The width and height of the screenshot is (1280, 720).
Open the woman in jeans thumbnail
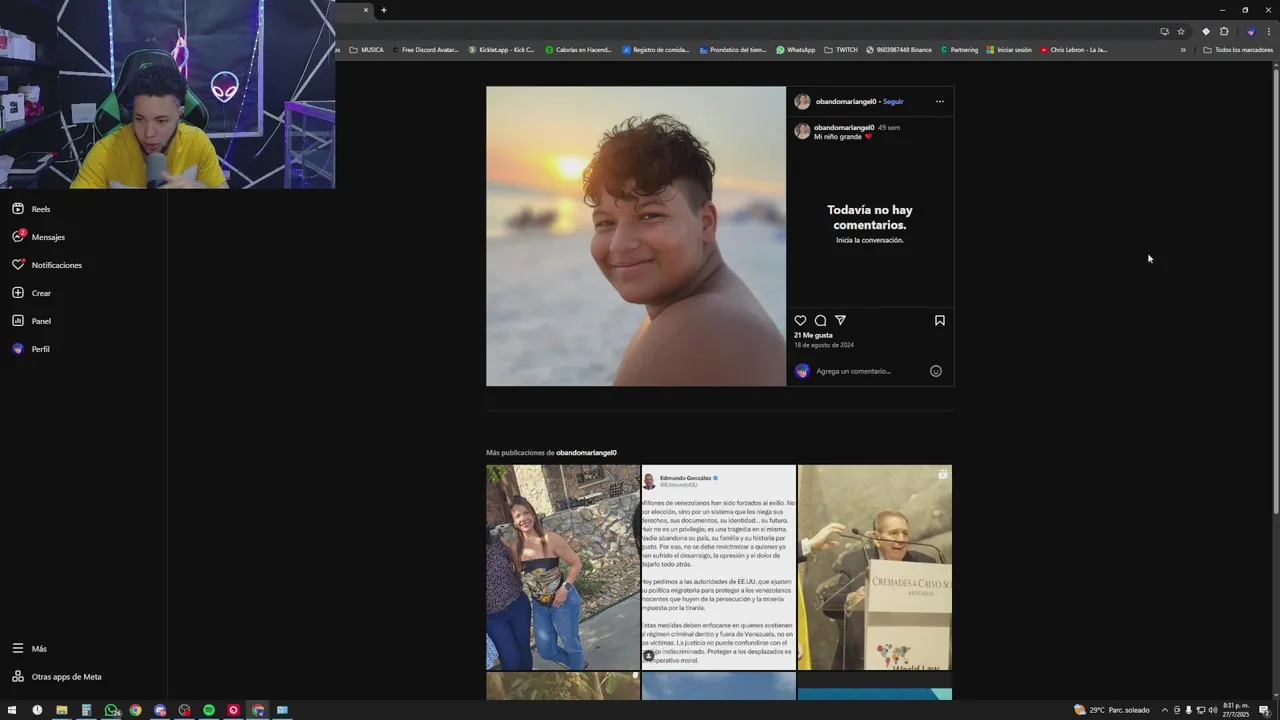coord(563,567)
